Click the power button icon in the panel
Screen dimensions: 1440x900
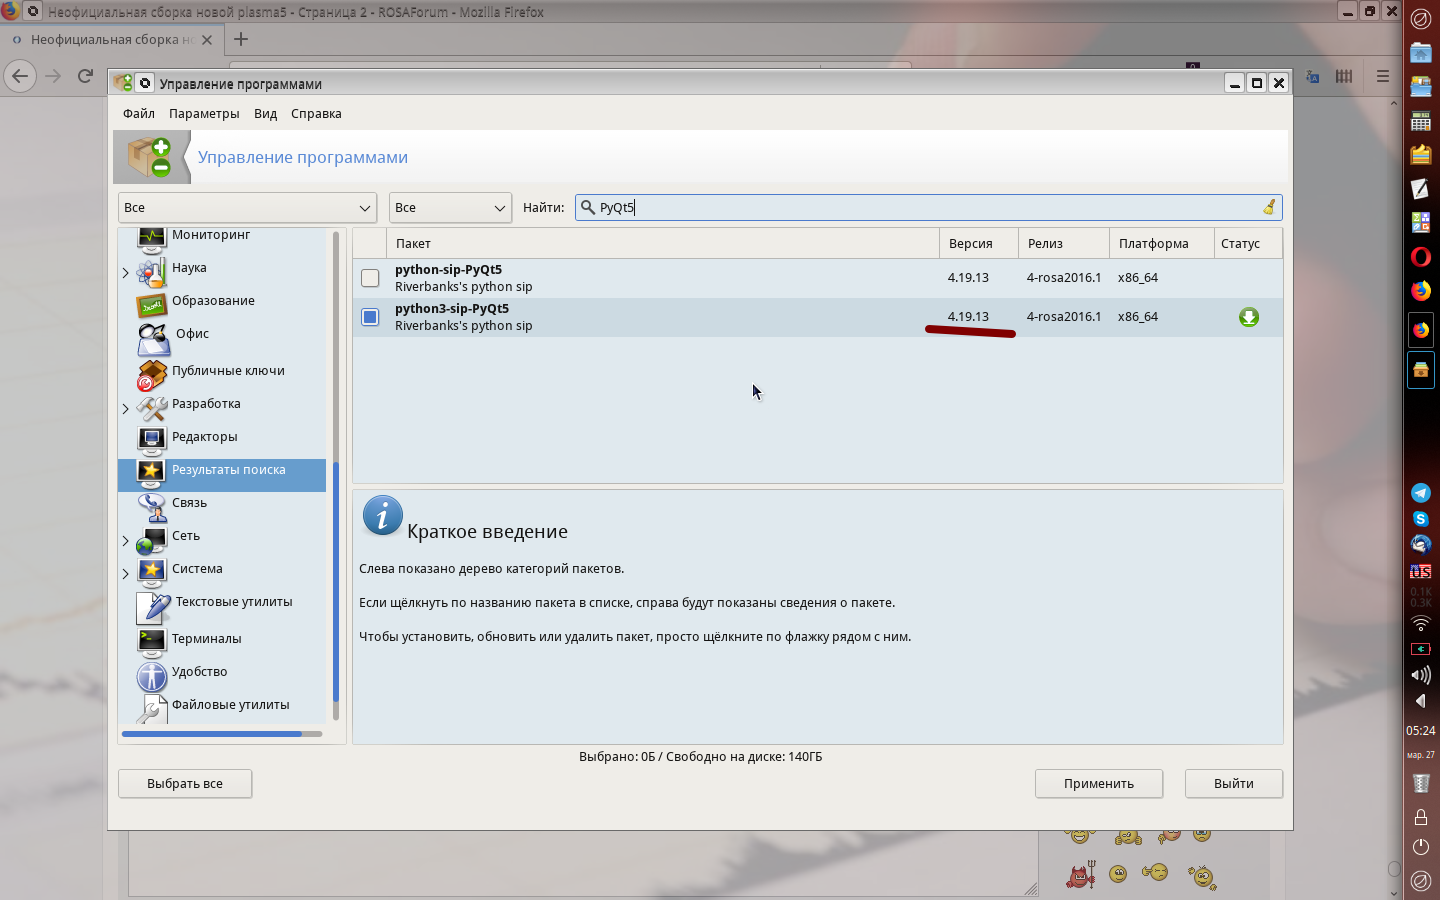(x=1421, y=847)
